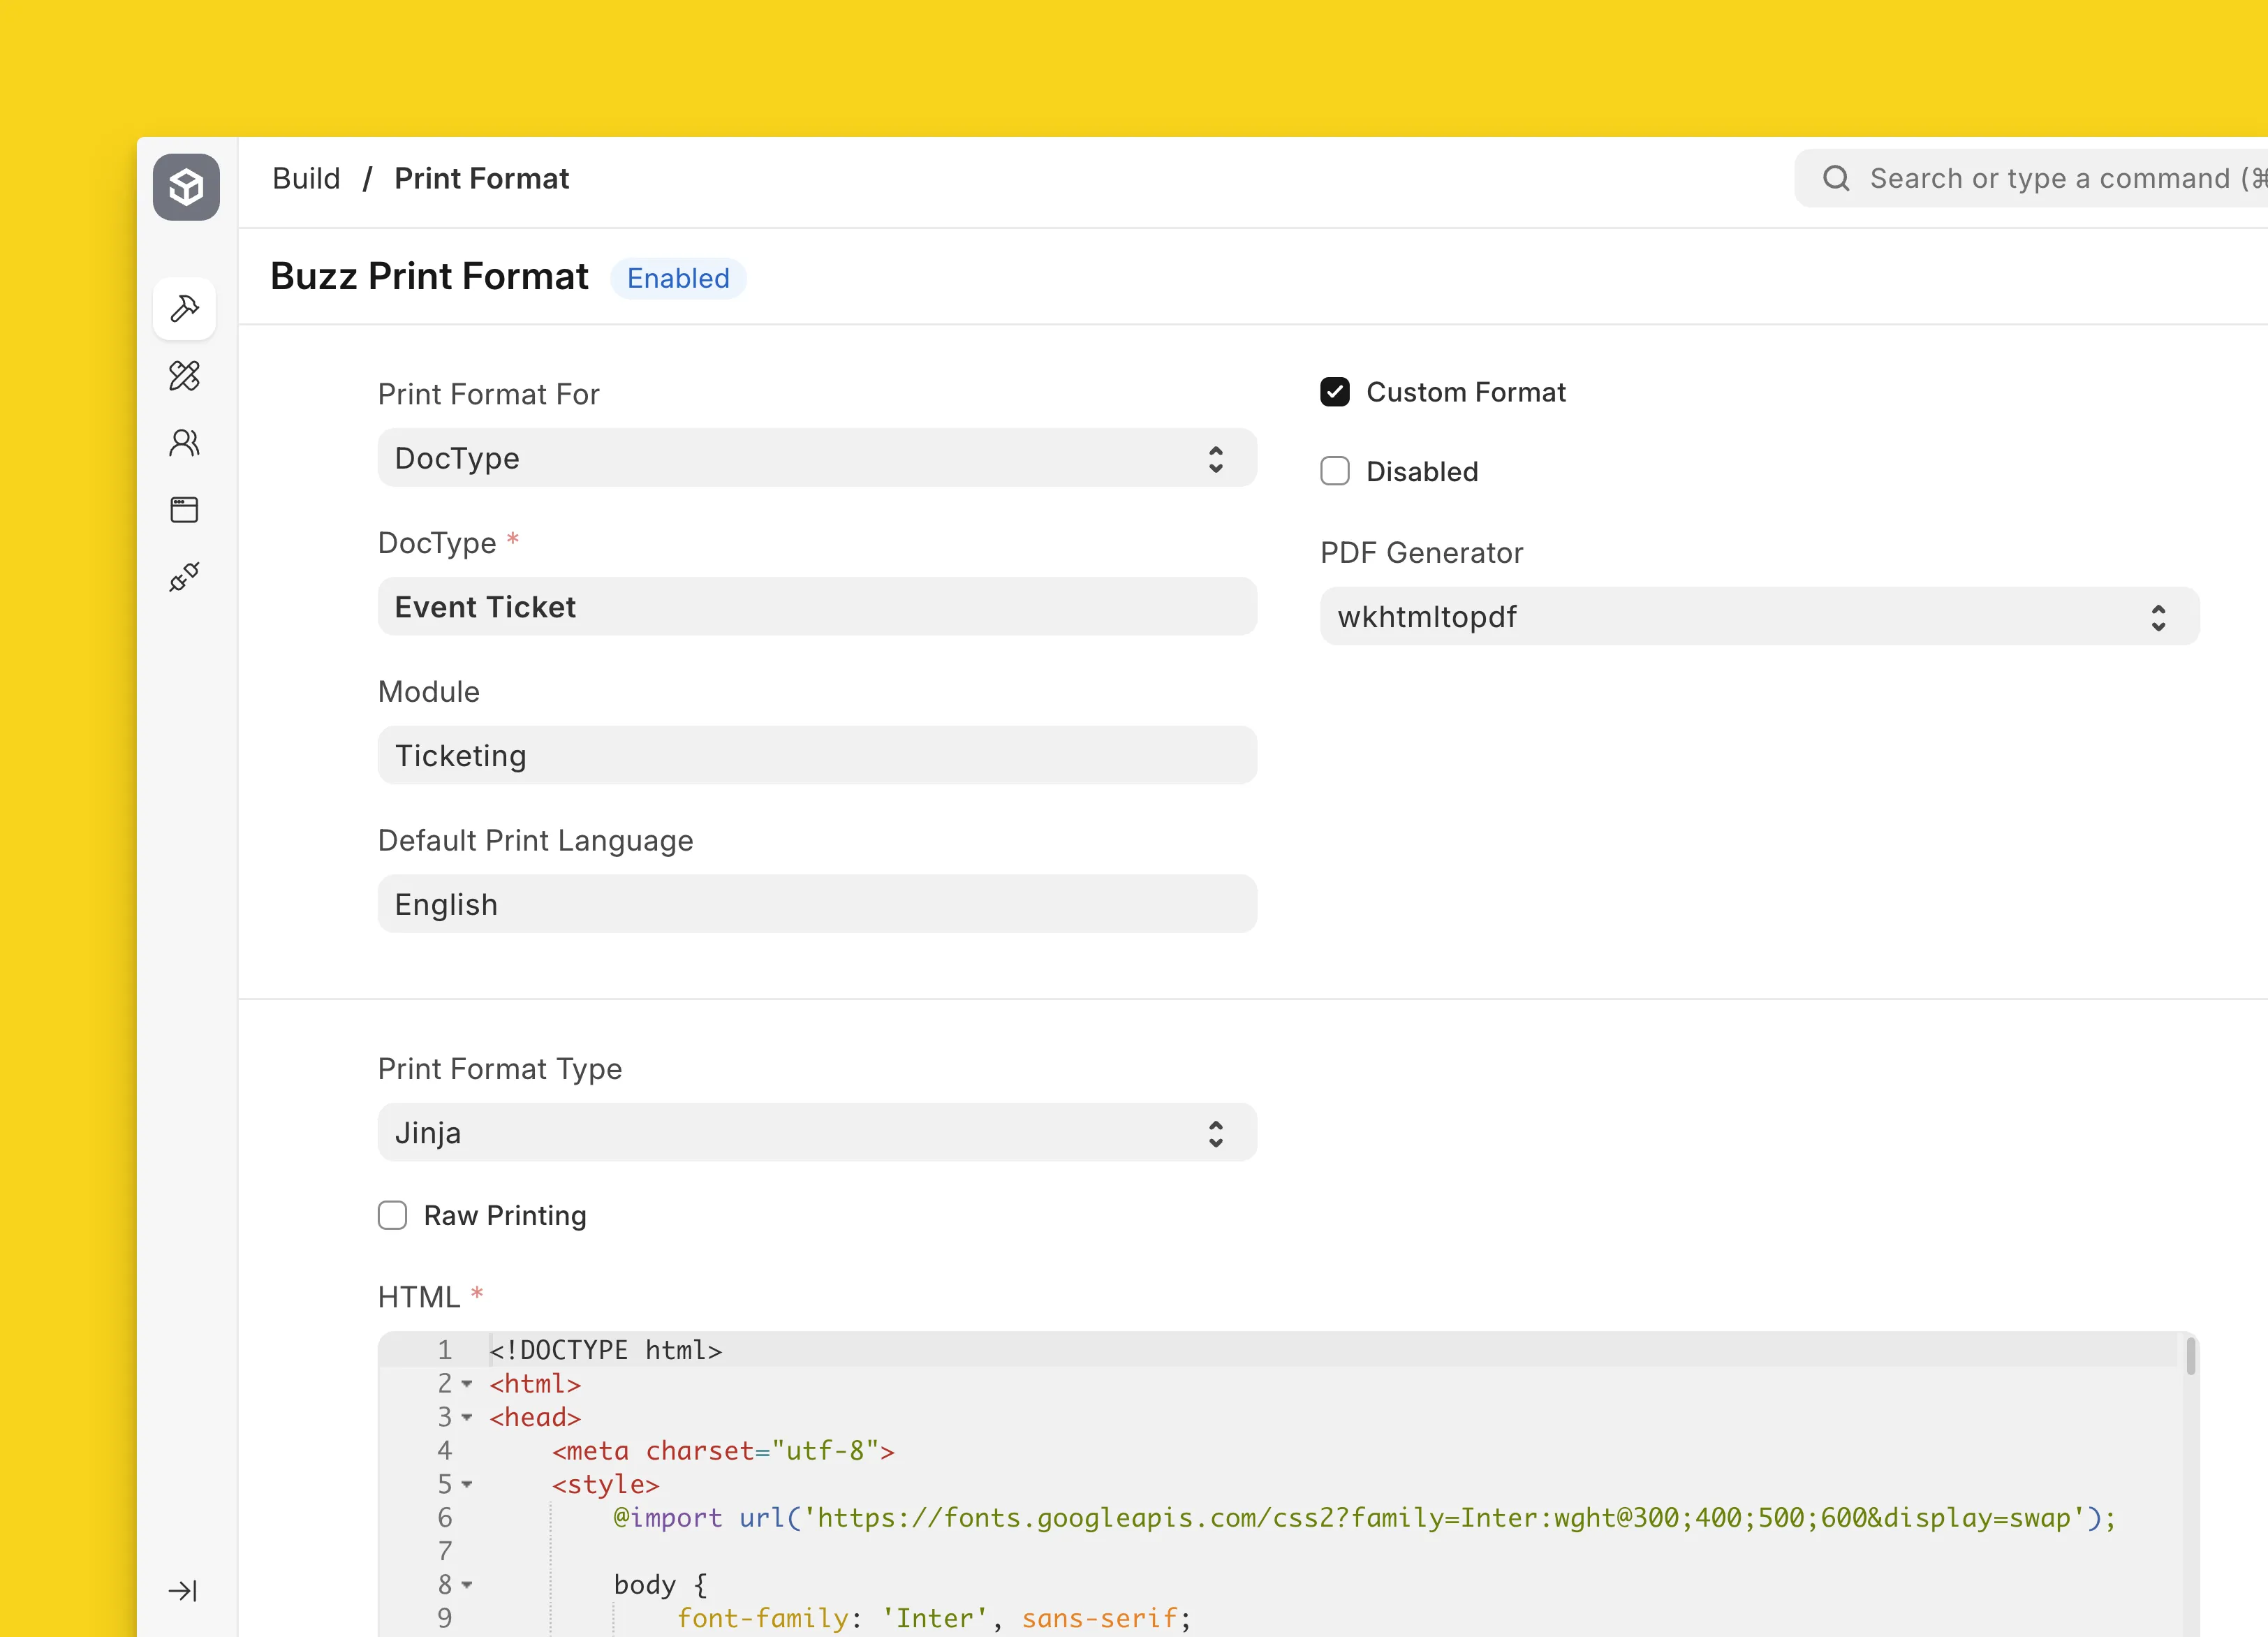Click the Module input field
Image resolution: width=2268 pixels, height=1637 pixels.
[816, 755]
